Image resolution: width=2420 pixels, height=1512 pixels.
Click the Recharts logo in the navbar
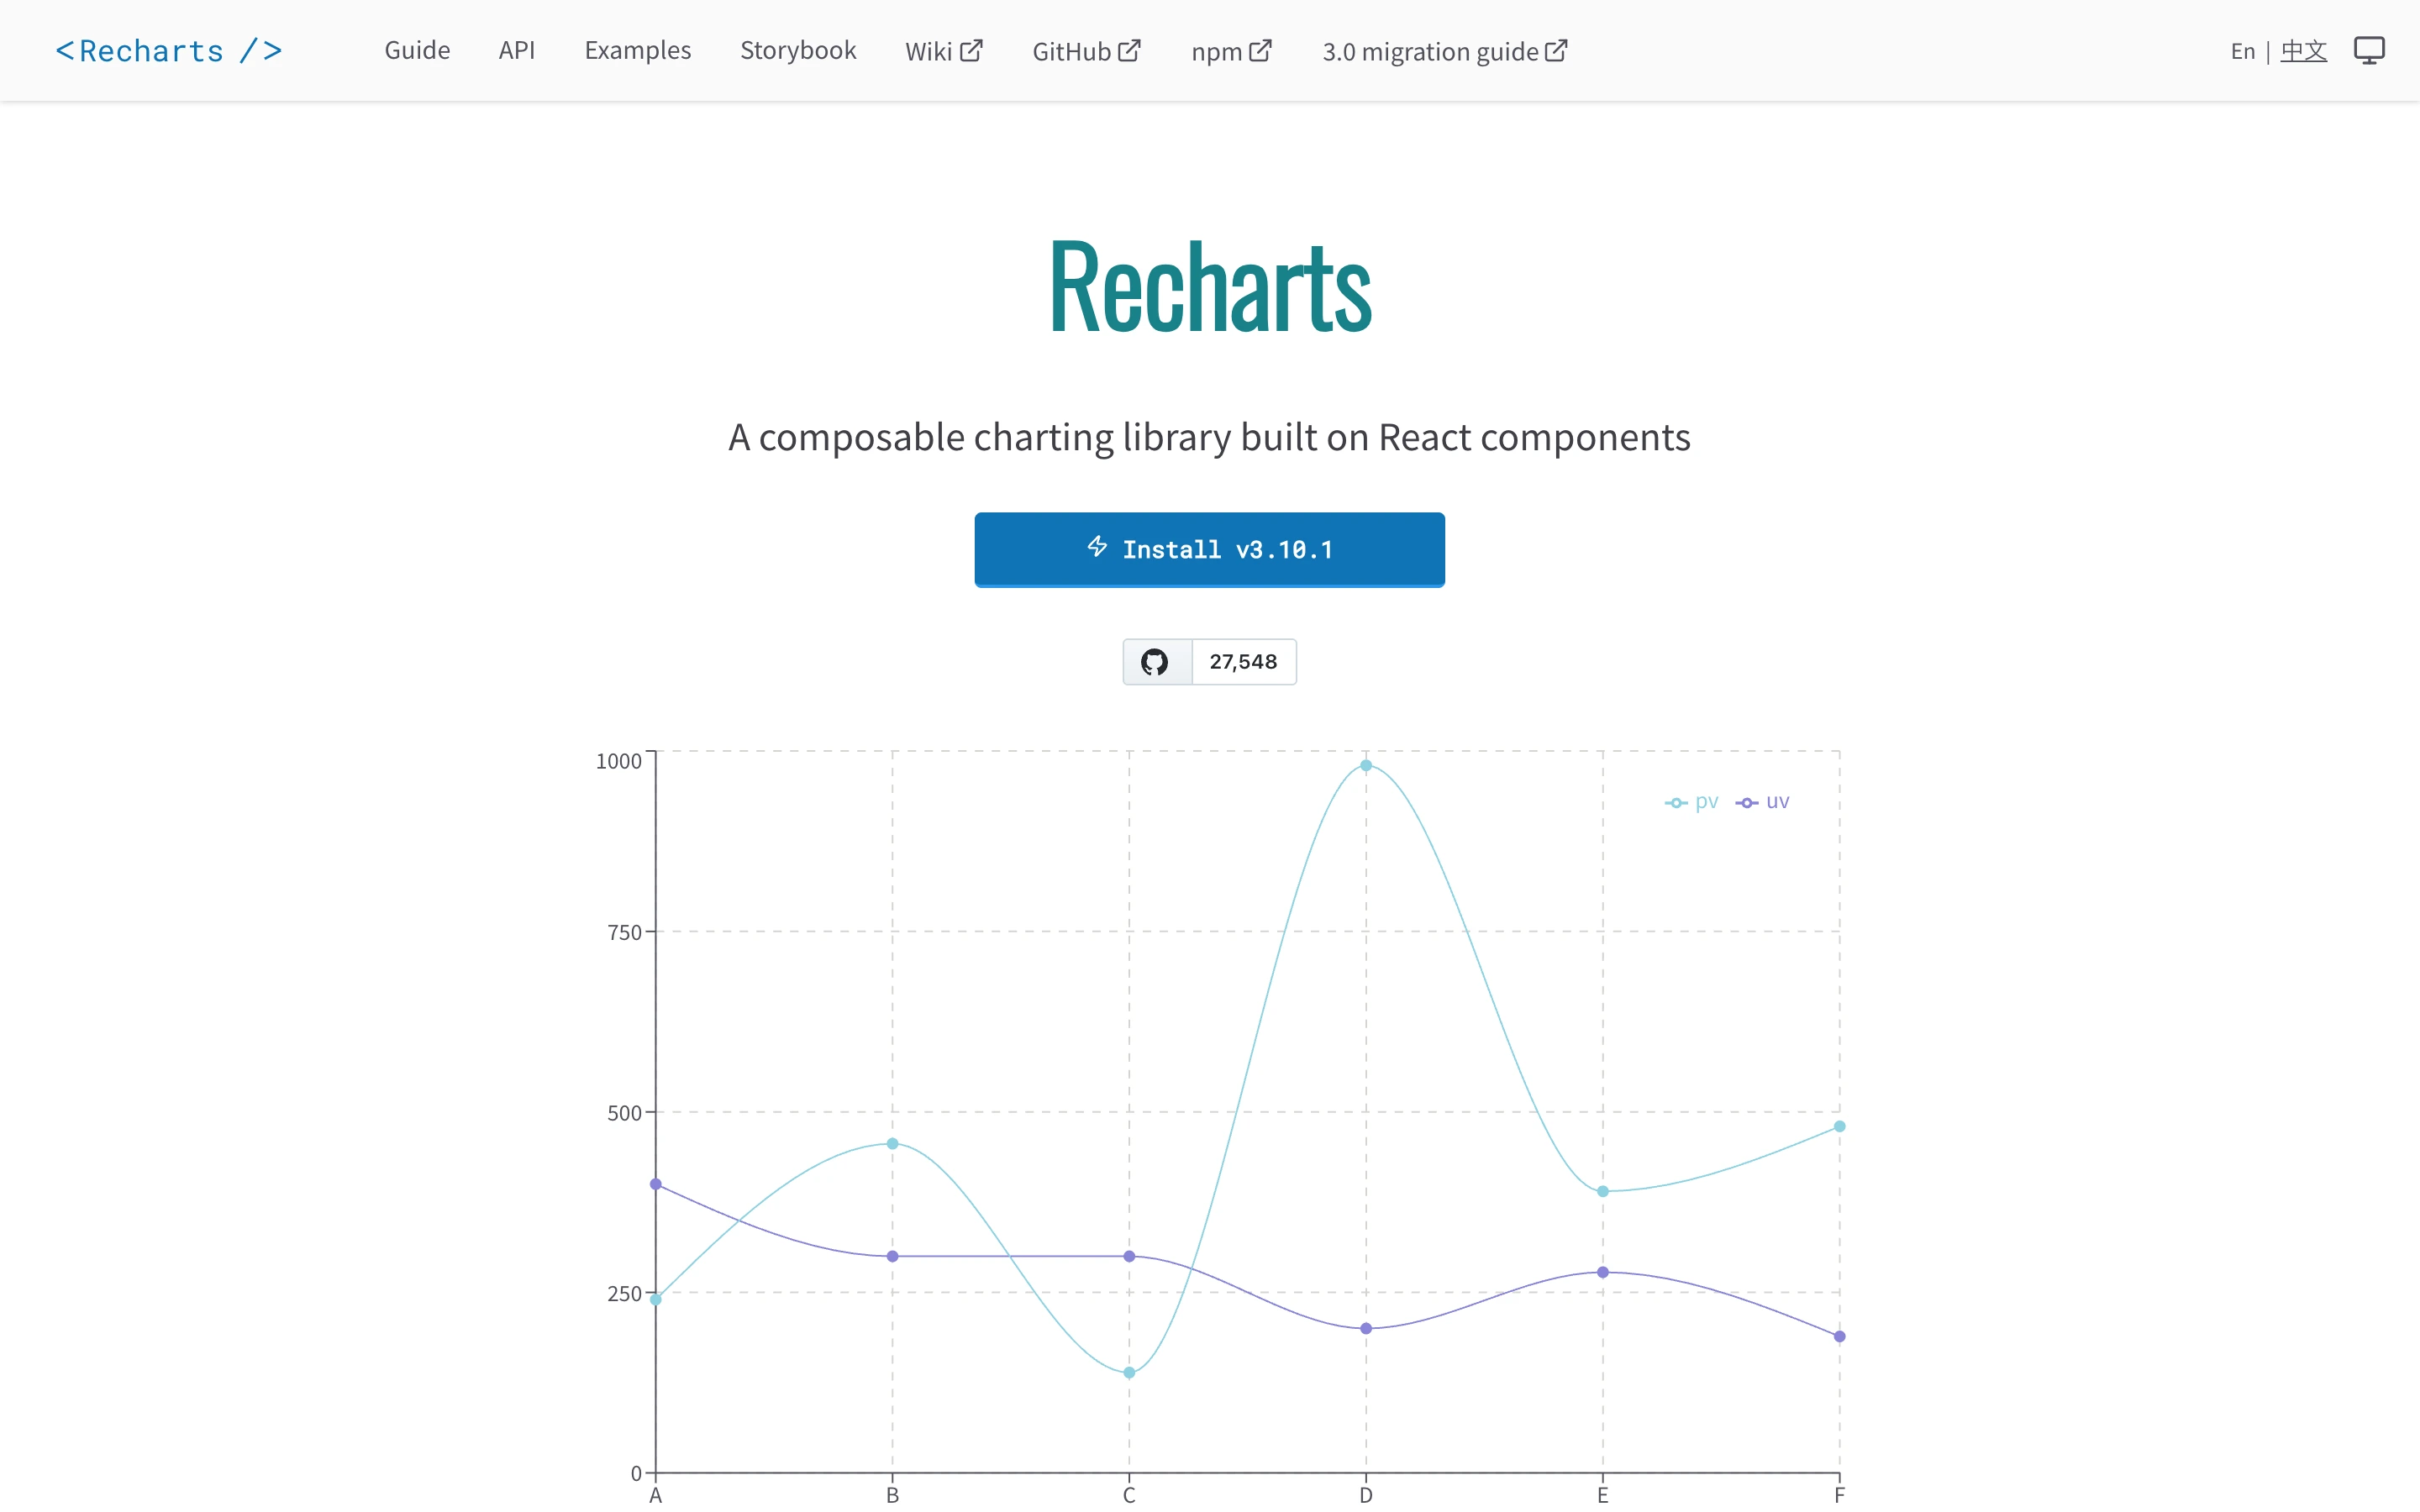(x=169, y=51)
